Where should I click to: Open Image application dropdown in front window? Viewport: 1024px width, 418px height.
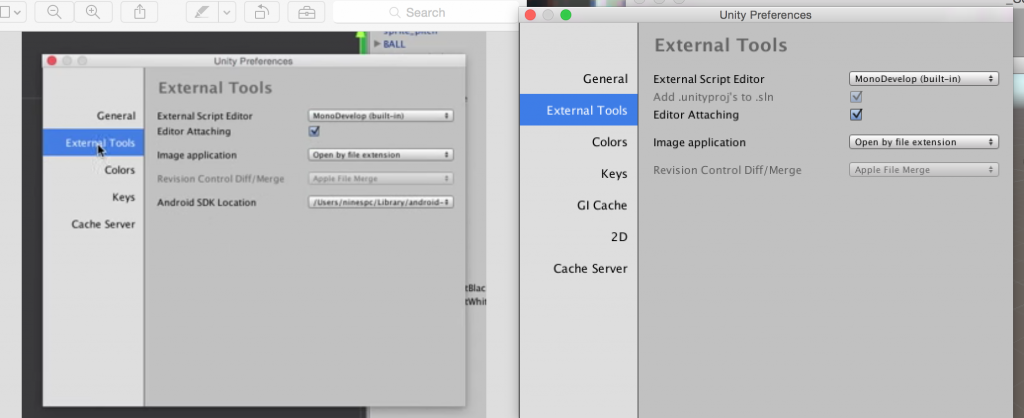tap(923, 142)
